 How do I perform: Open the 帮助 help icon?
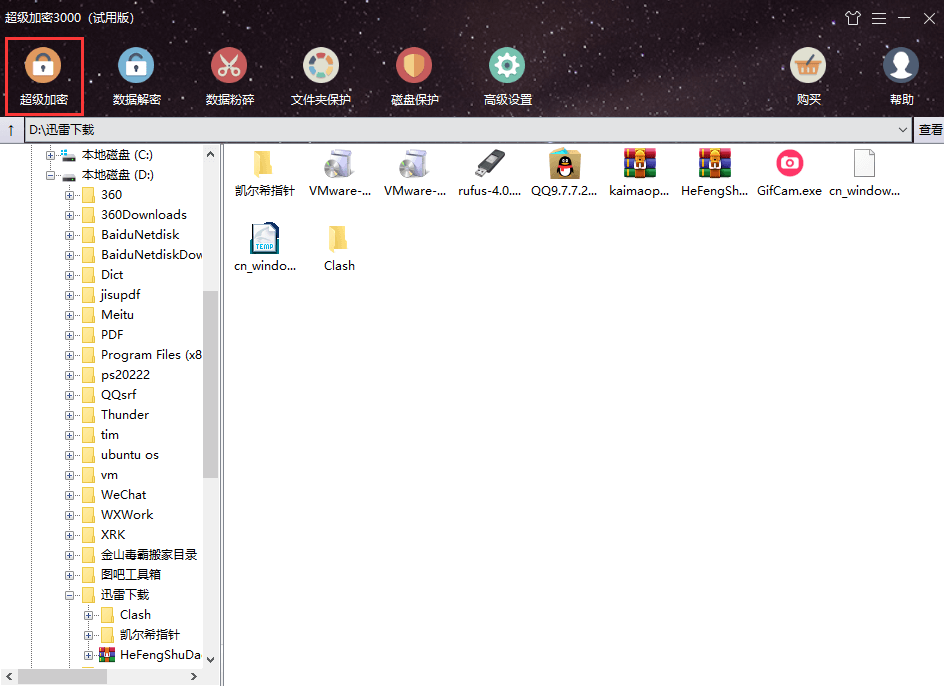901,67
